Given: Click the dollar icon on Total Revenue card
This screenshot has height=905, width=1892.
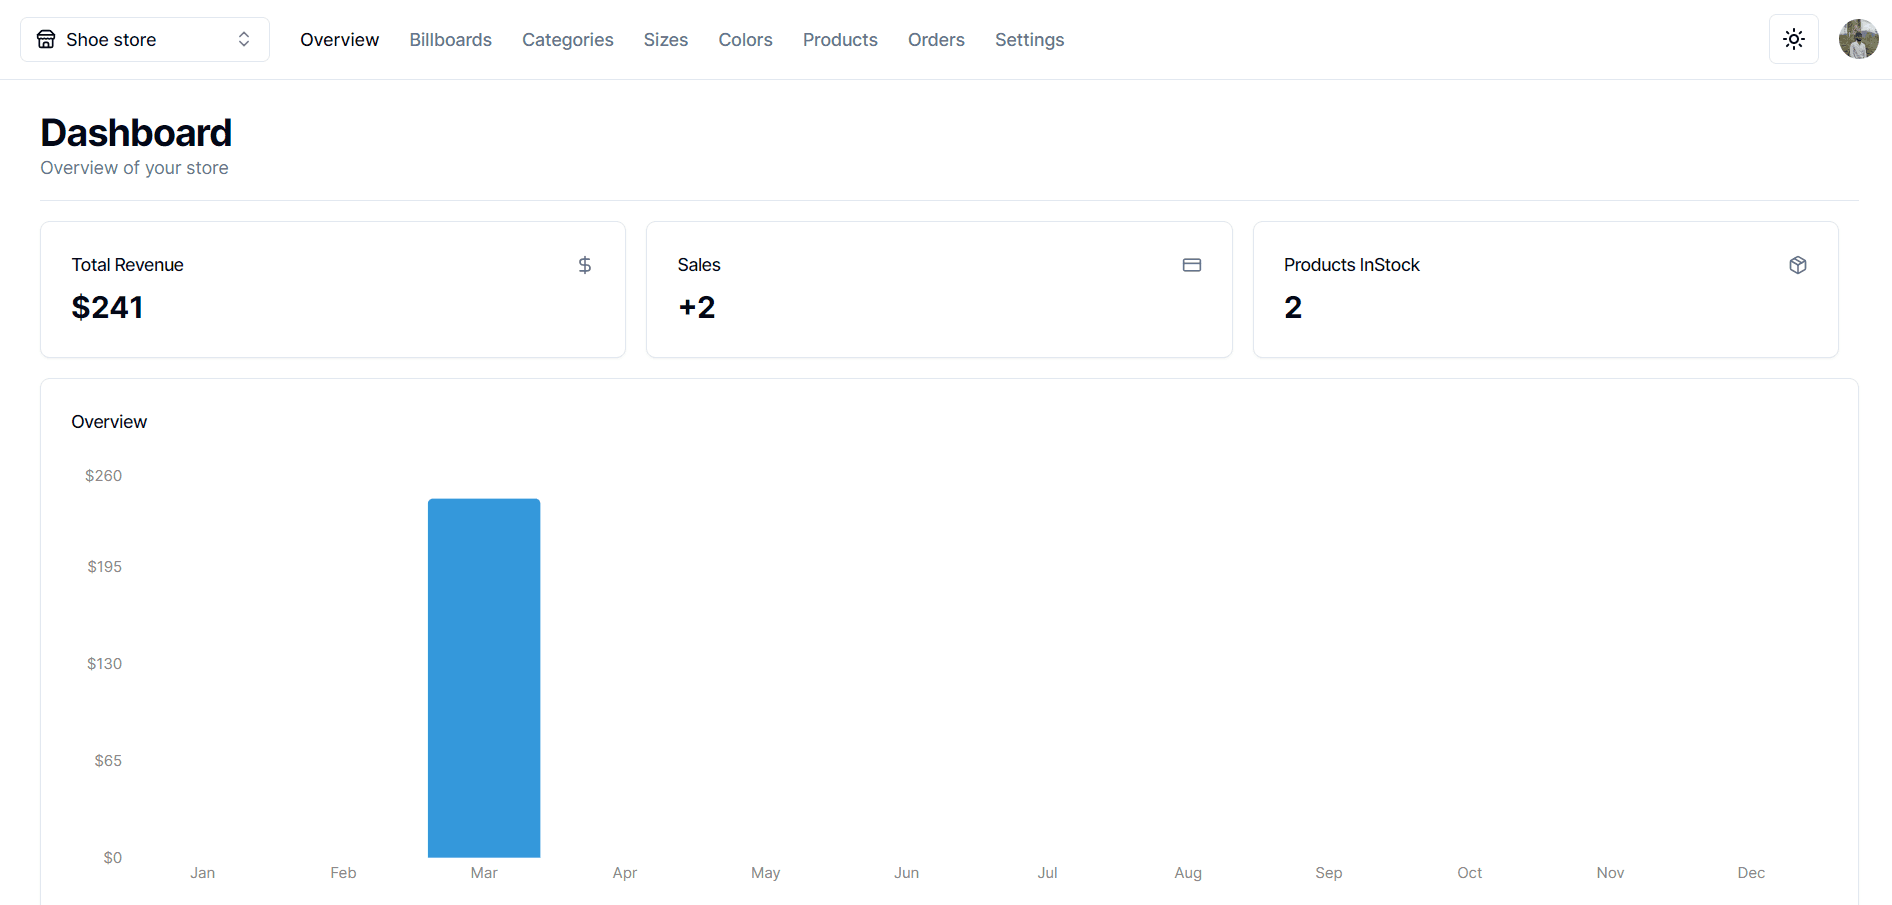Looking at the screenshot, I should point(585,265).
